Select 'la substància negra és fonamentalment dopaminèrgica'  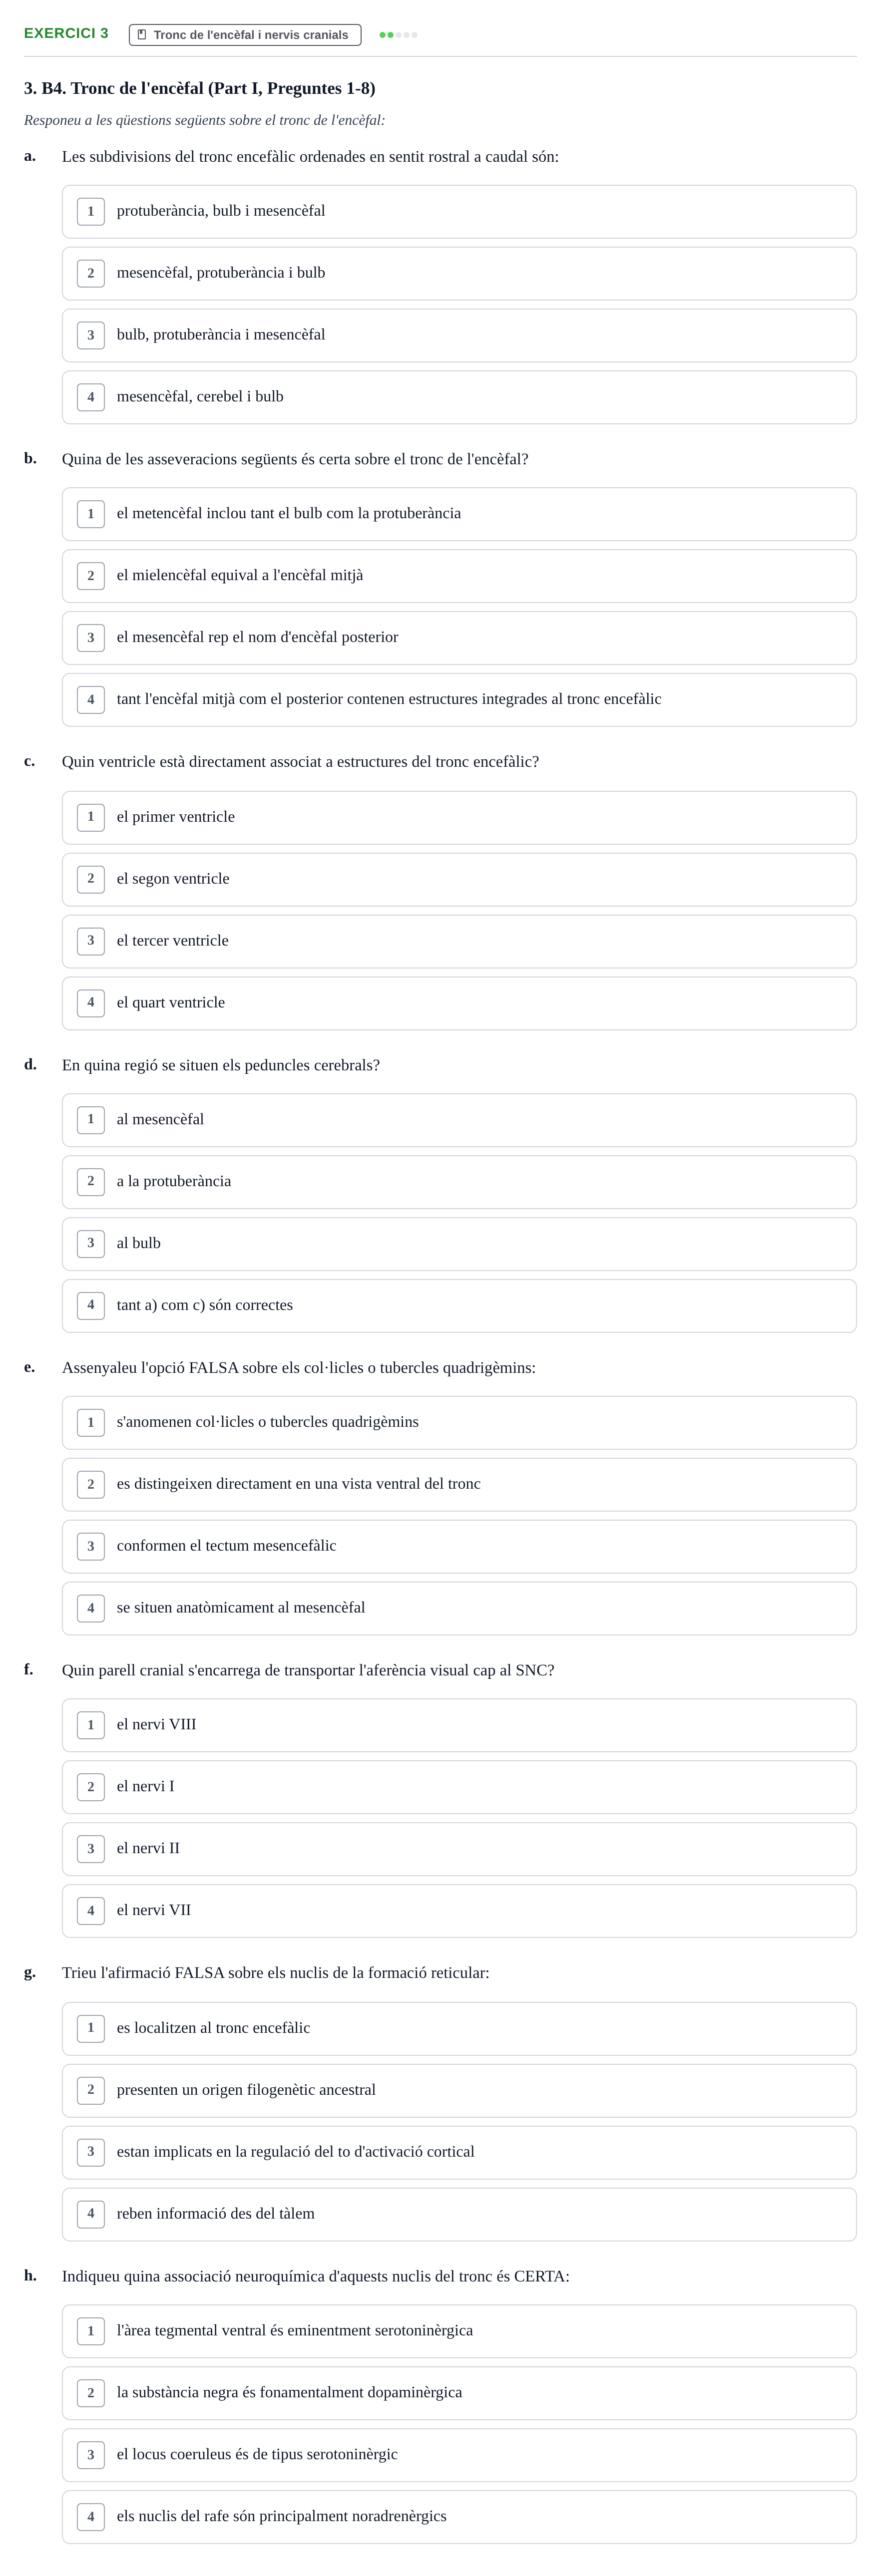point(459,2393)
